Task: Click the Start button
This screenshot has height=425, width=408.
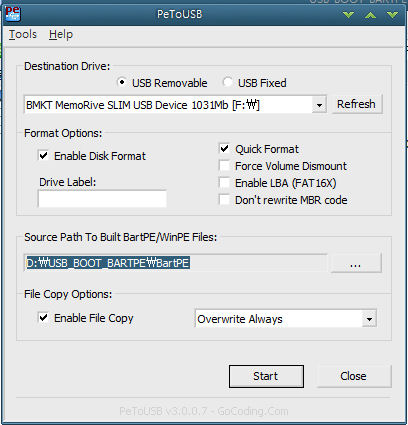Action: tap(266, 376)
